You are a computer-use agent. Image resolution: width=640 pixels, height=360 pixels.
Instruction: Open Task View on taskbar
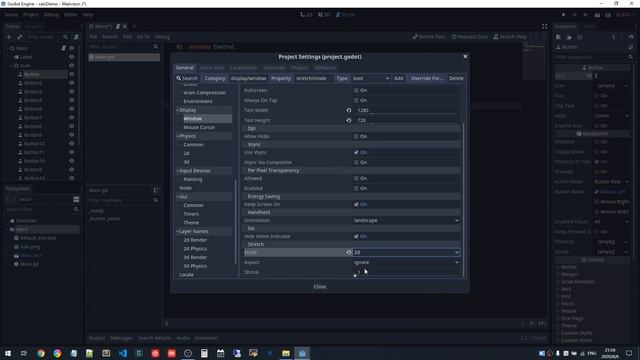click(x=24, y=353)
